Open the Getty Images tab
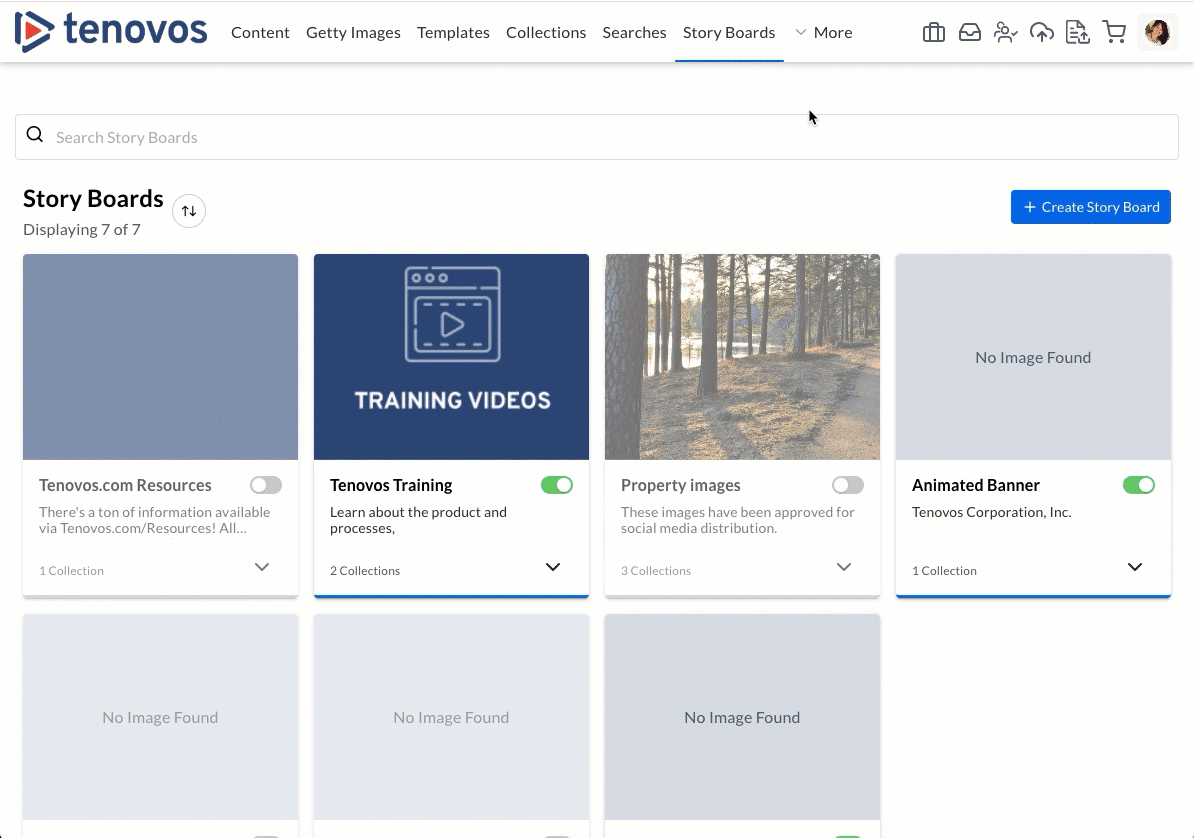The width and height of the screenshot is (1194, 838). tap(353, 32)
